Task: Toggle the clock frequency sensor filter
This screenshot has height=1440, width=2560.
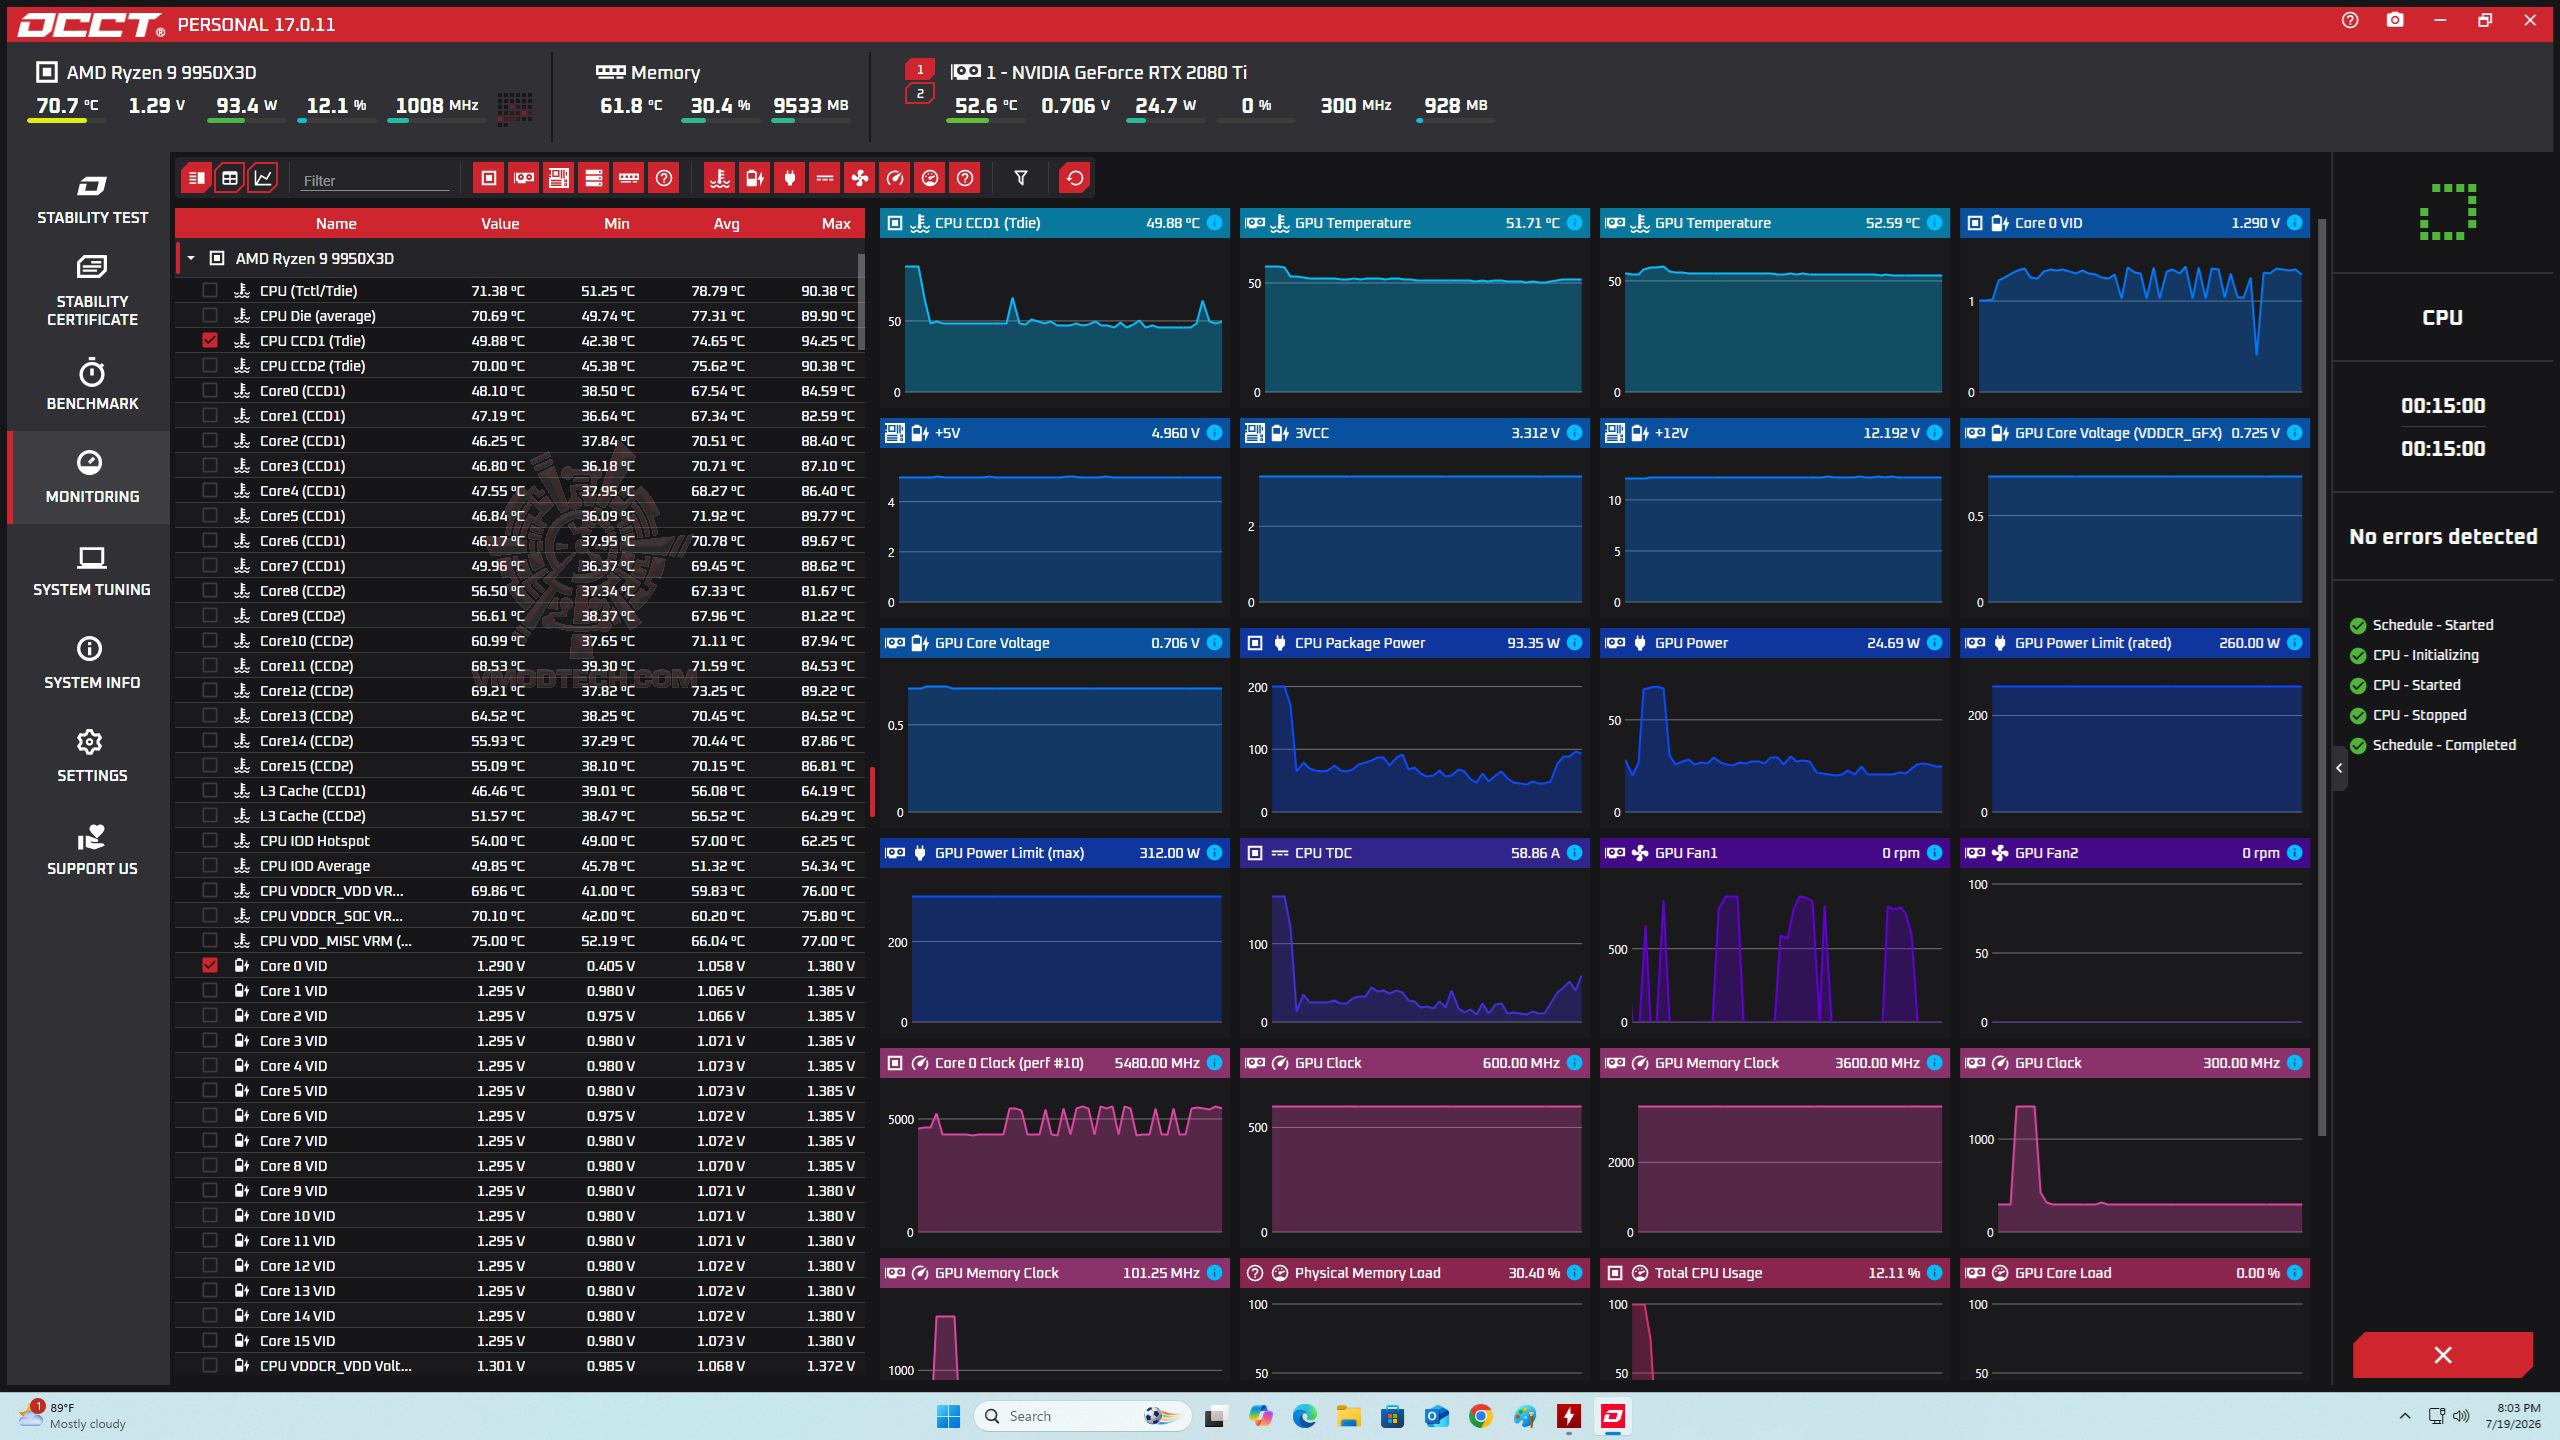Action: click(895, 178)
